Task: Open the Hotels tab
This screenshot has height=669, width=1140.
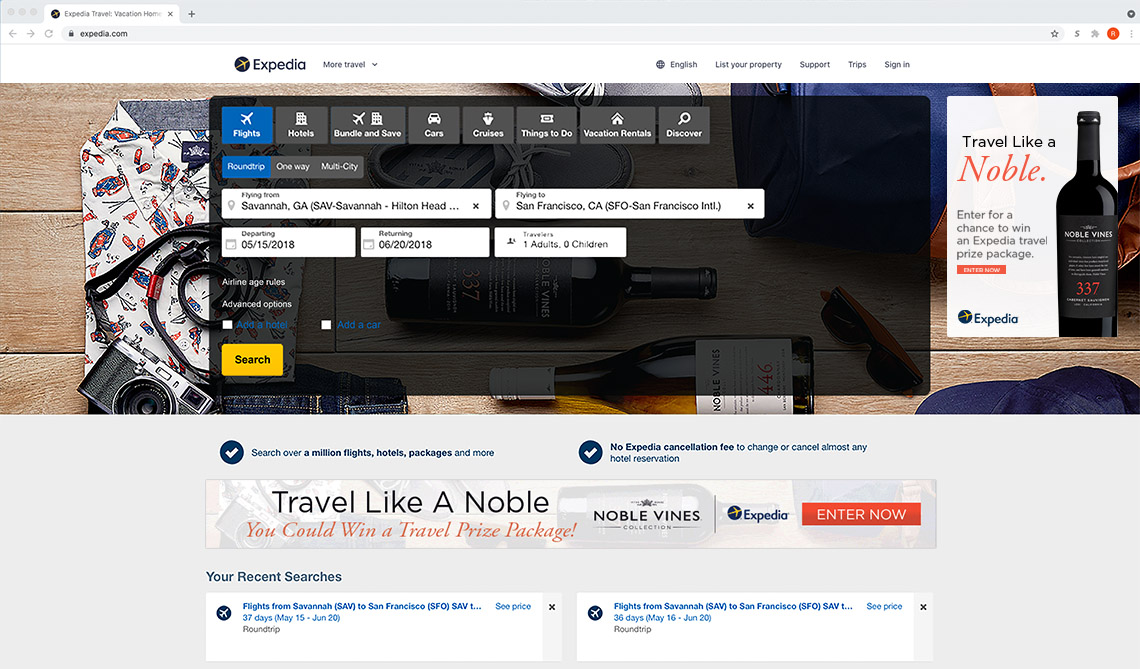Action: coord(300,124)
